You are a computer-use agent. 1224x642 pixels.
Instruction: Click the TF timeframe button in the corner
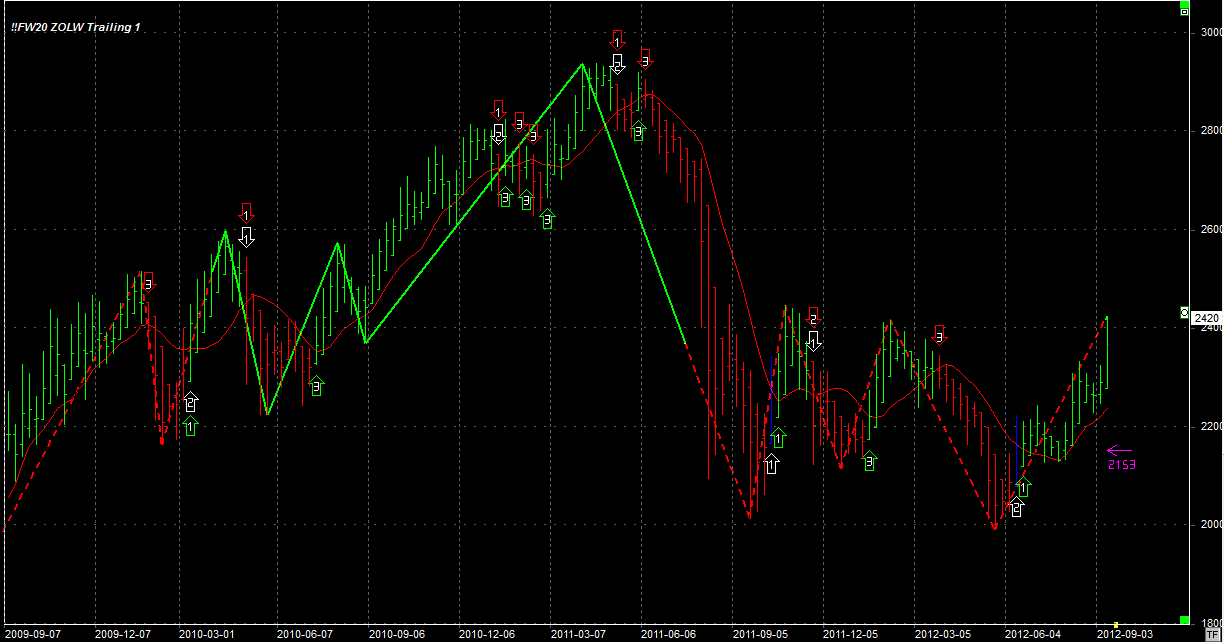tap(1213, 633)
